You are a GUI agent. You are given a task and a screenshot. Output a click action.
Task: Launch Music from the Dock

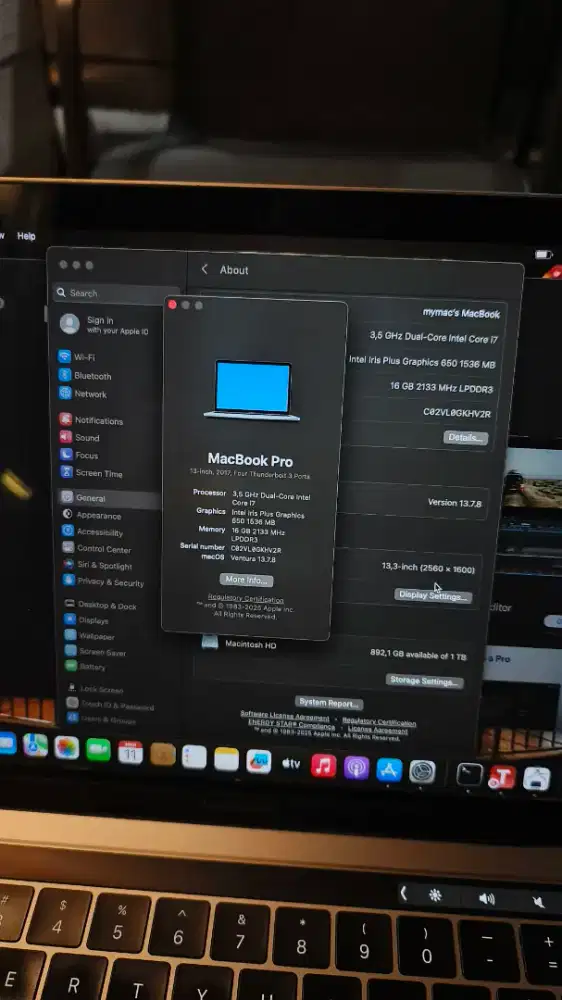323,765
